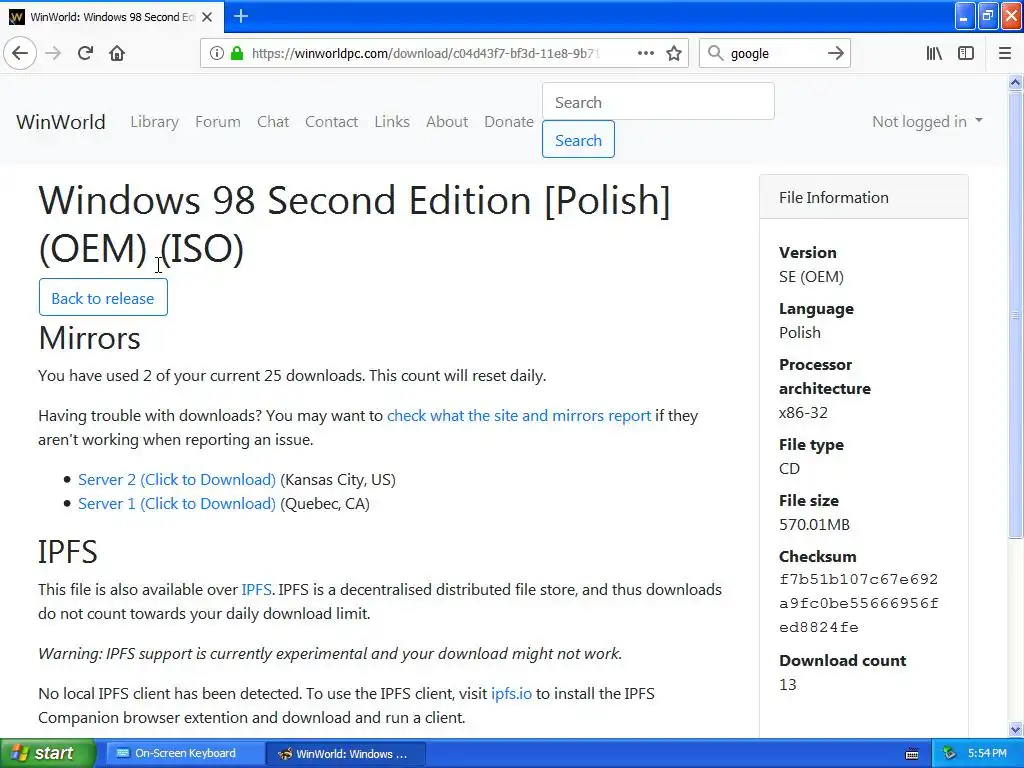Open the Firefox hamburger menu
Image resolution: width=1024 pixels, height=768 pixels.
click(x=1005, y=53)
